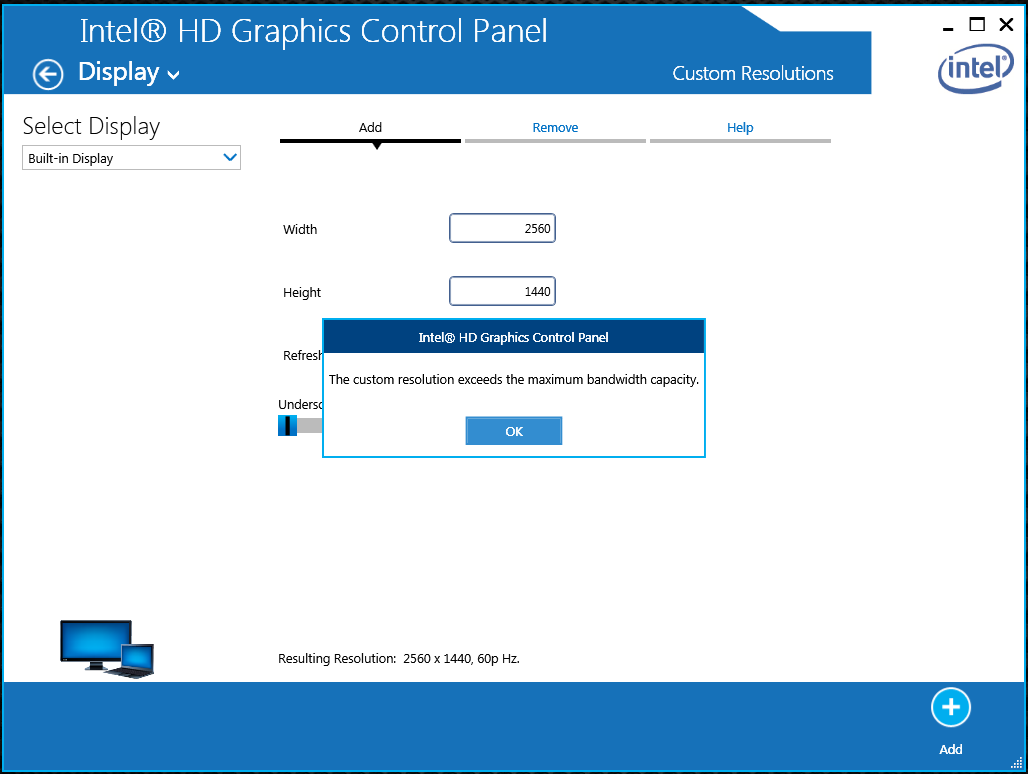This screenshot has height=774, width=1028.
Task: Click the Resulting Resolution text
Action: [x=399, y=659]
